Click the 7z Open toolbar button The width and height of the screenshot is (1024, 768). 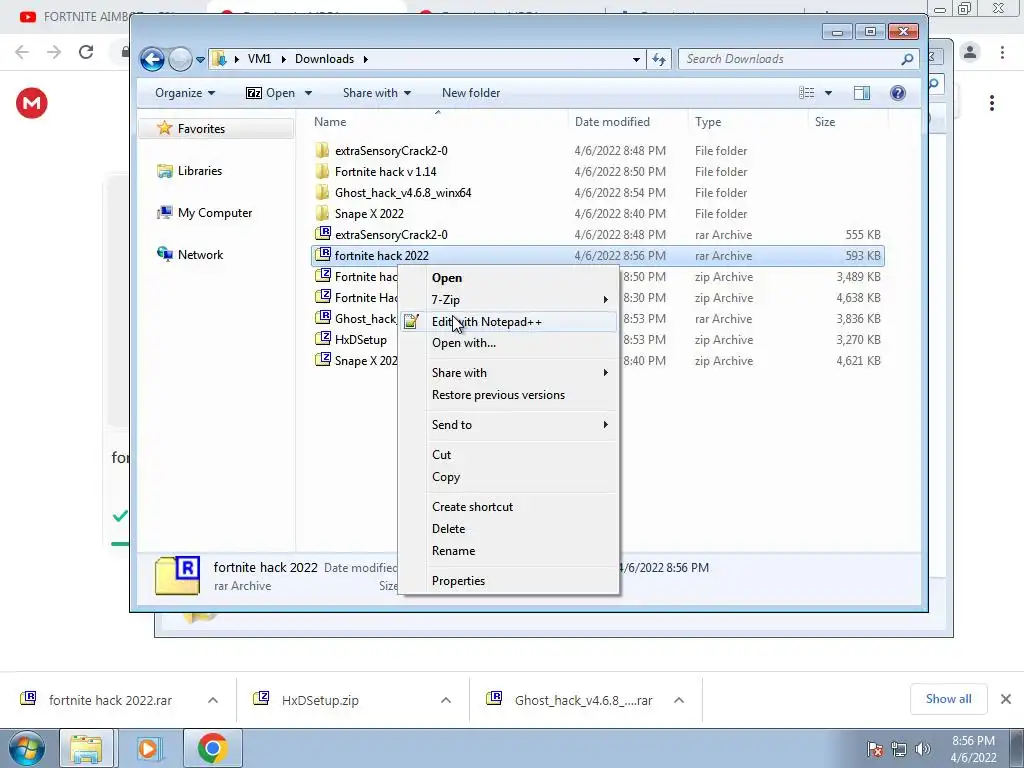[270, 93]
